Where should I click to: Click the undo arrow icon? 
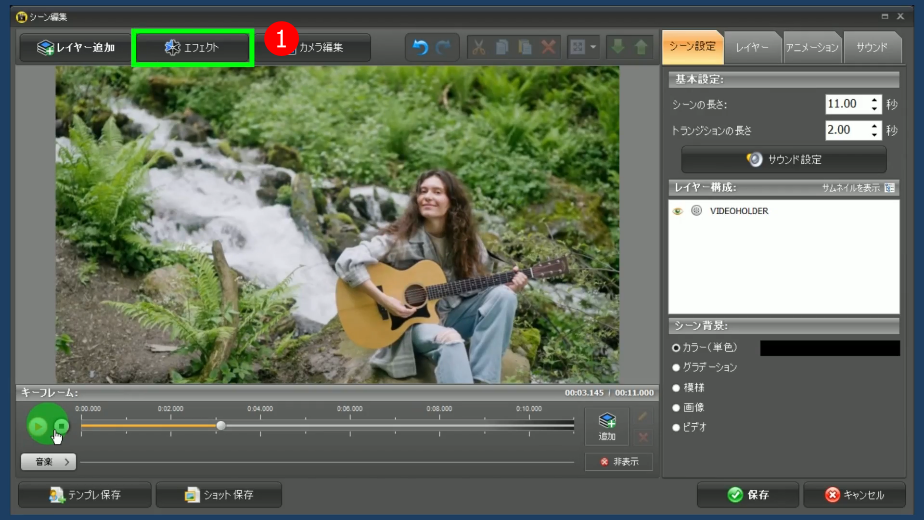click(x=420, y=47)
